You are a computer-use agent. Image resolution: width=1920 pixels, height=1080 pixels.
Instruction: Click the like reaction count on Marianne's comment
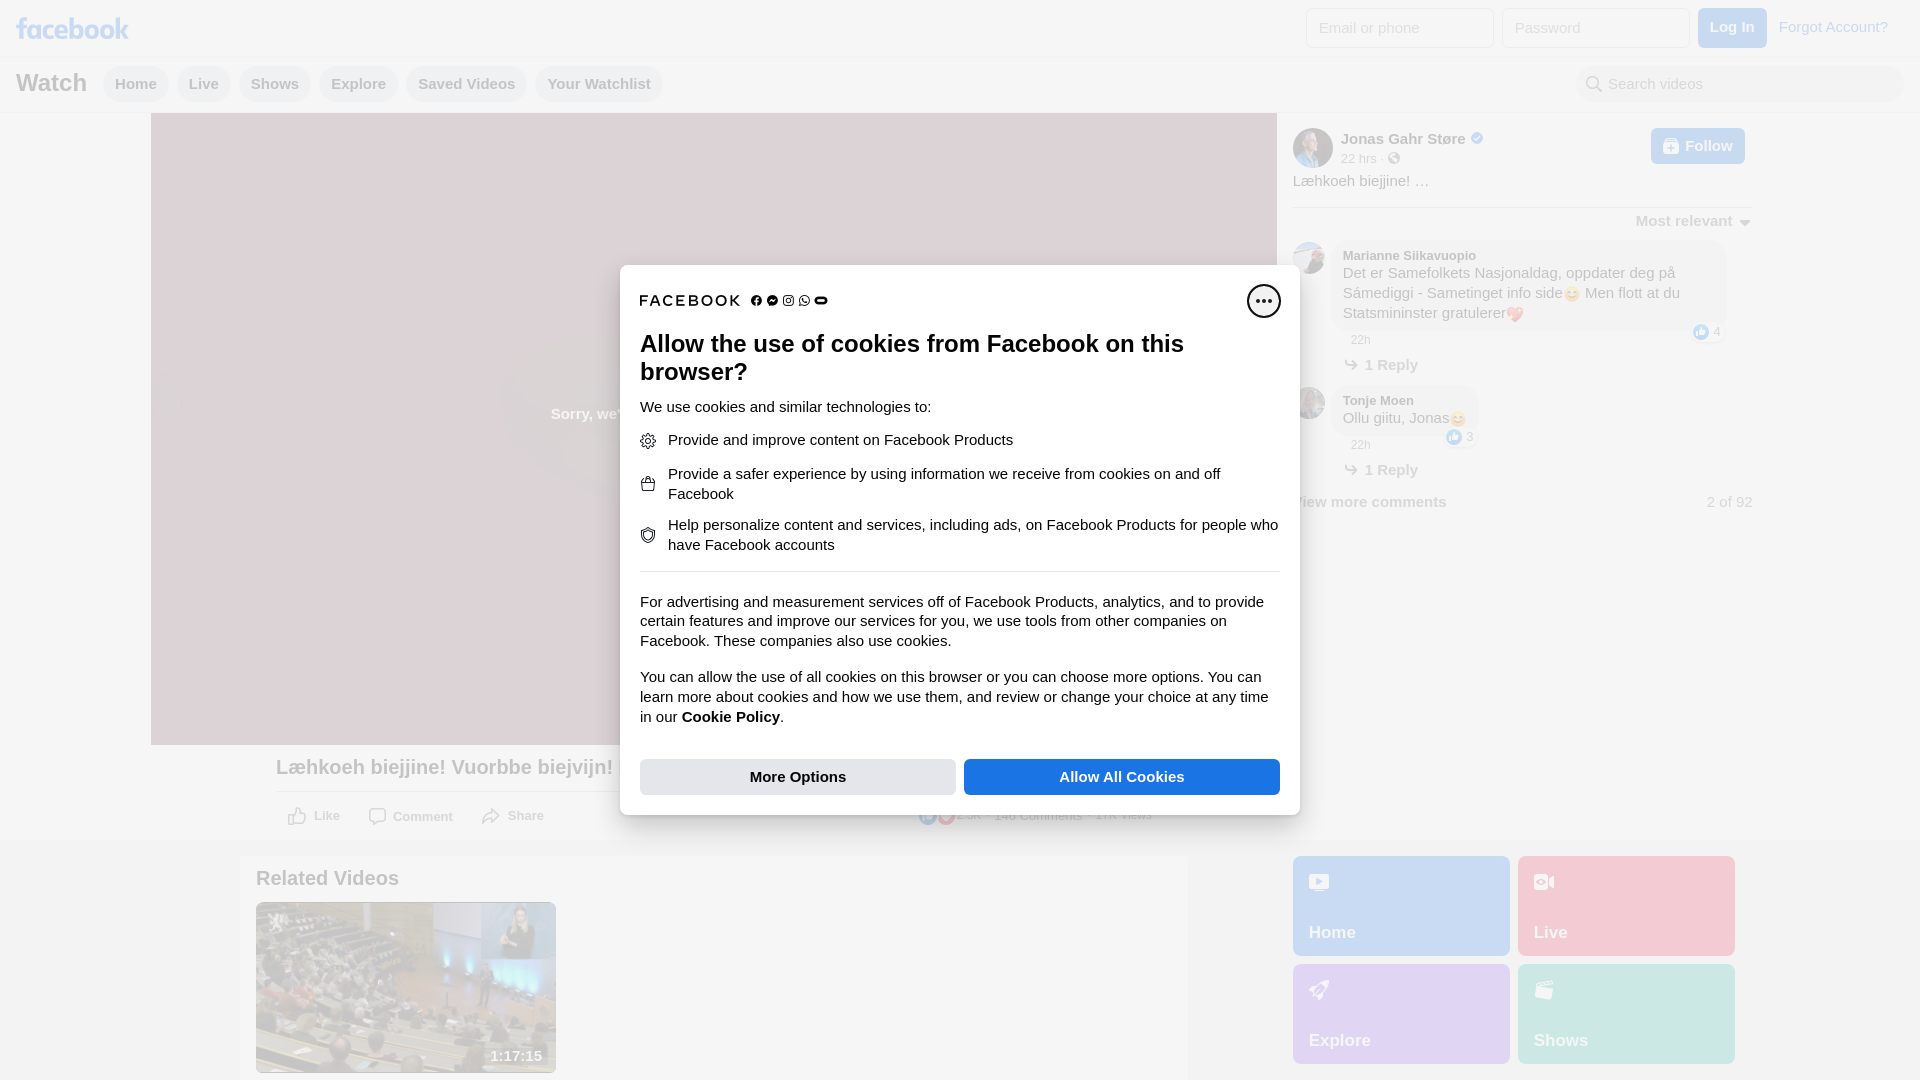(1708, 332)
